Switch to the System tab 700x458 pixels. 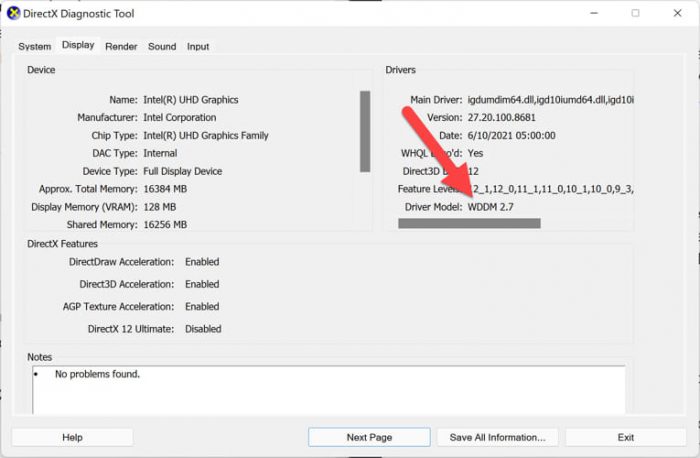pyautogui.click(x=35, y=46)
